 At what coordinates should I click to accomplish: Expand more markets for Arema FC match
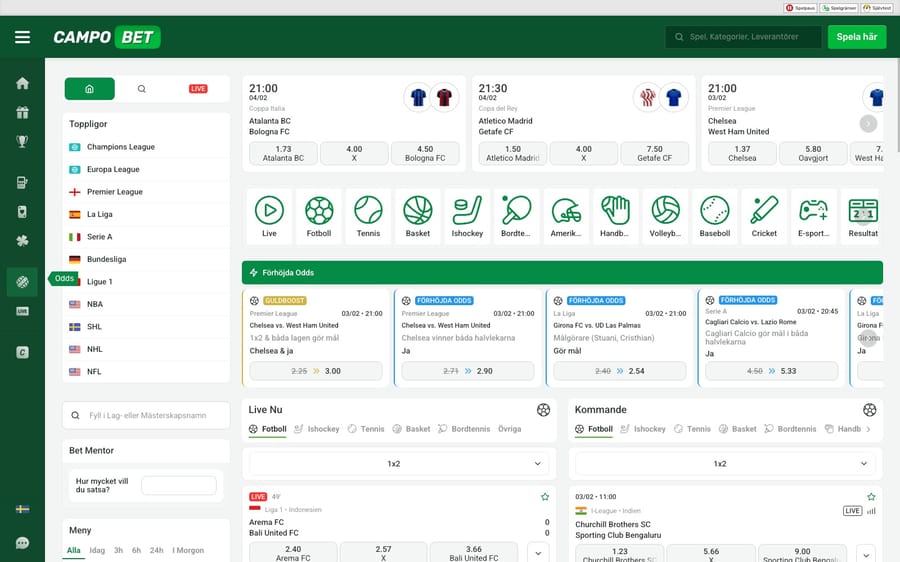pyautogui.click(x=538, y=553)
